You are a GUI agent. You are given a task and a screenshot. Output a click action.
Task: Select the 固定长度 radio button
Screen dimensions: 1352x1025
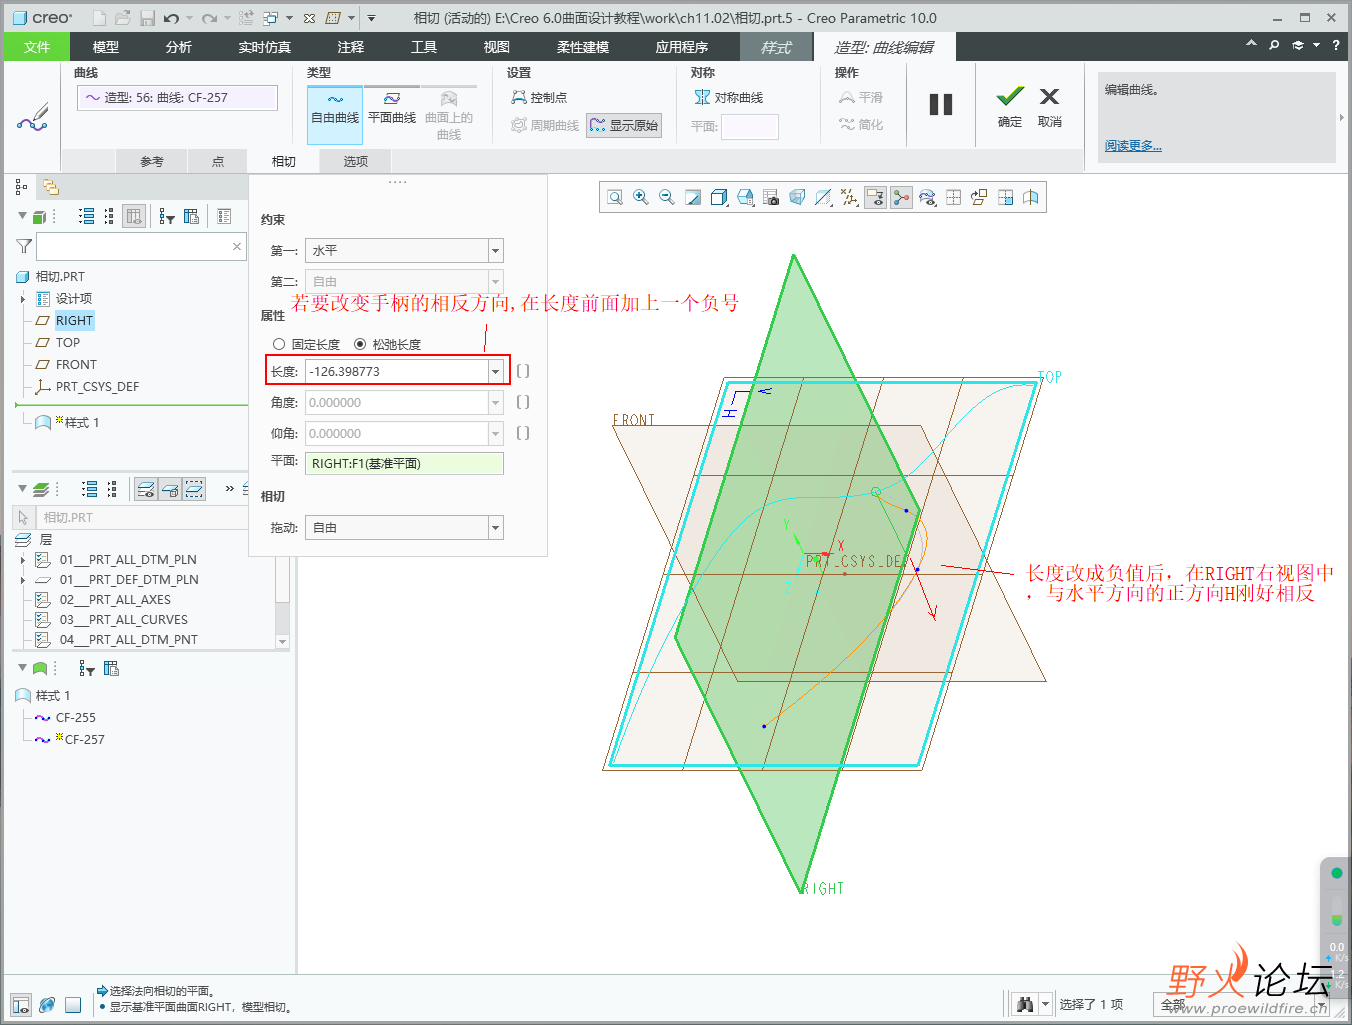tap(279, 344)
